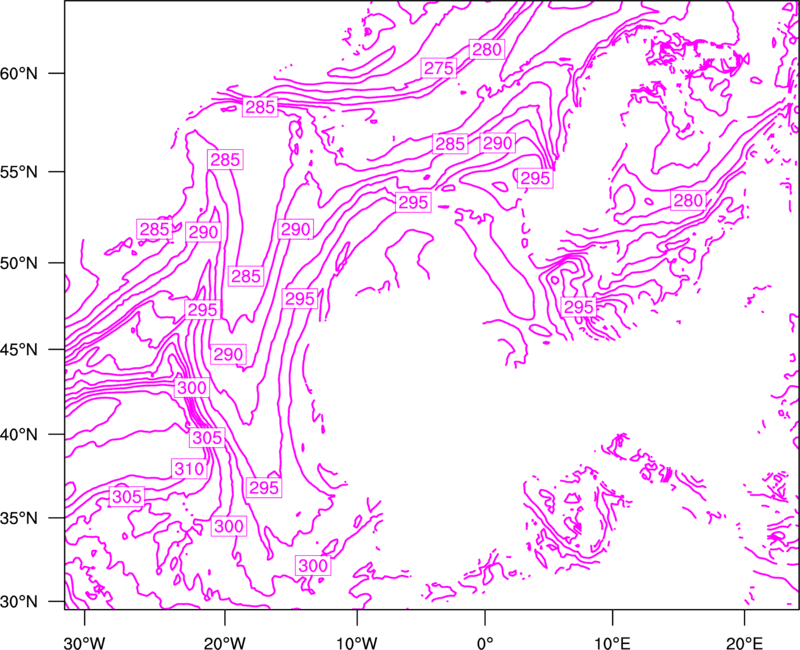Click the 10°W longitude axis label

click(x=357, y=643)
